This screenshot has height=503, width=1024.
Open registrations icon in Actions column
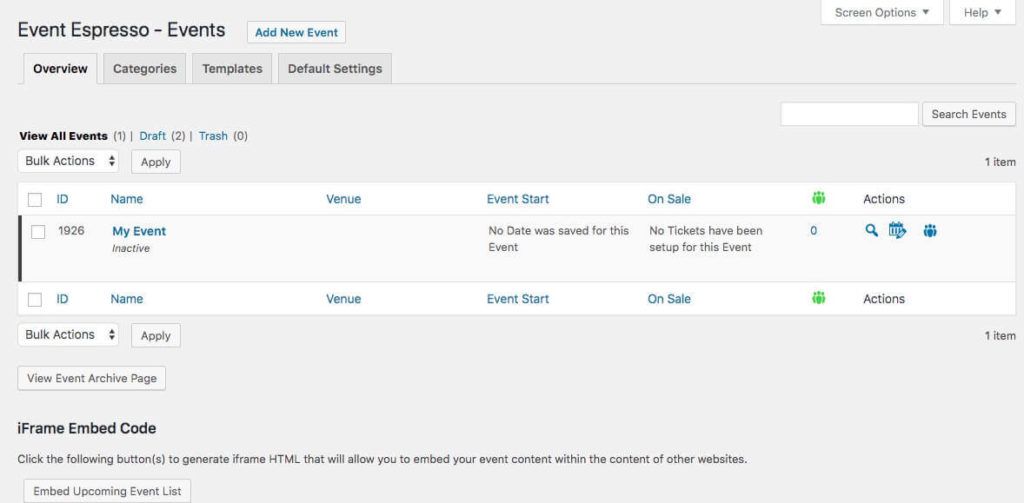930,231
